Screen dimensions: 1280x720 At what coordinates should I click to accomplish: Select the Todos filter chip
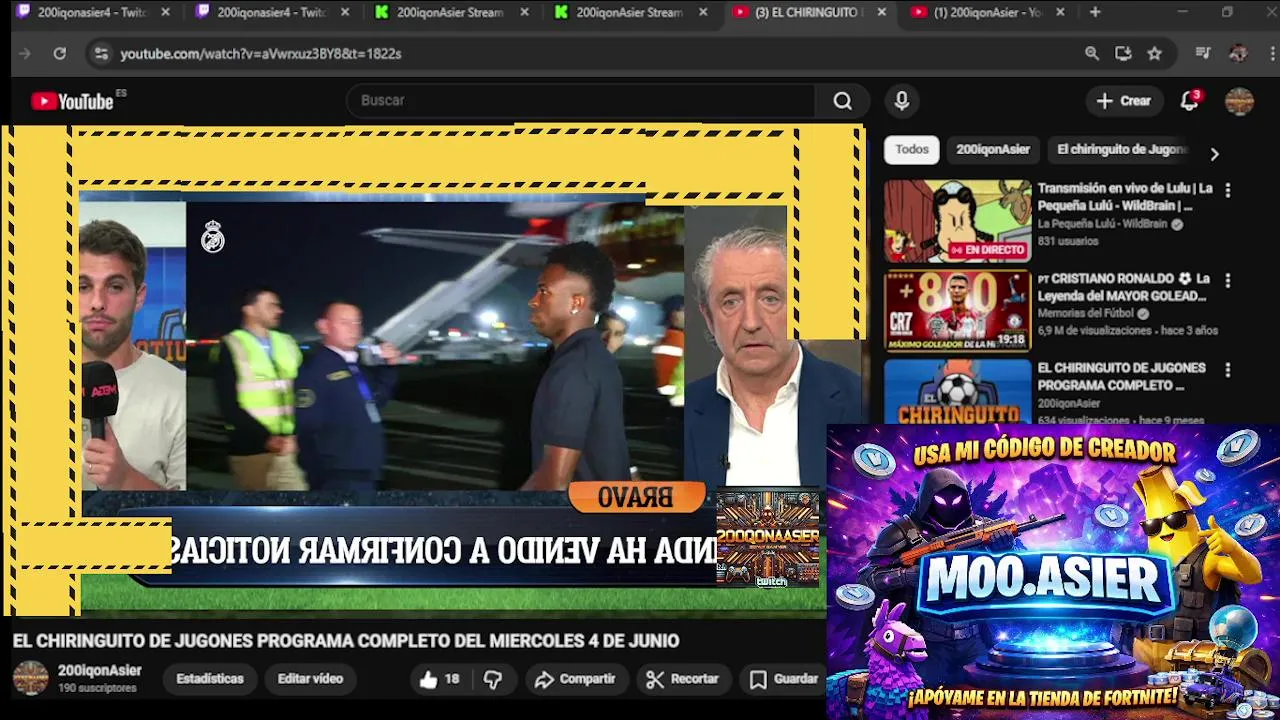(x=912, y=150)
